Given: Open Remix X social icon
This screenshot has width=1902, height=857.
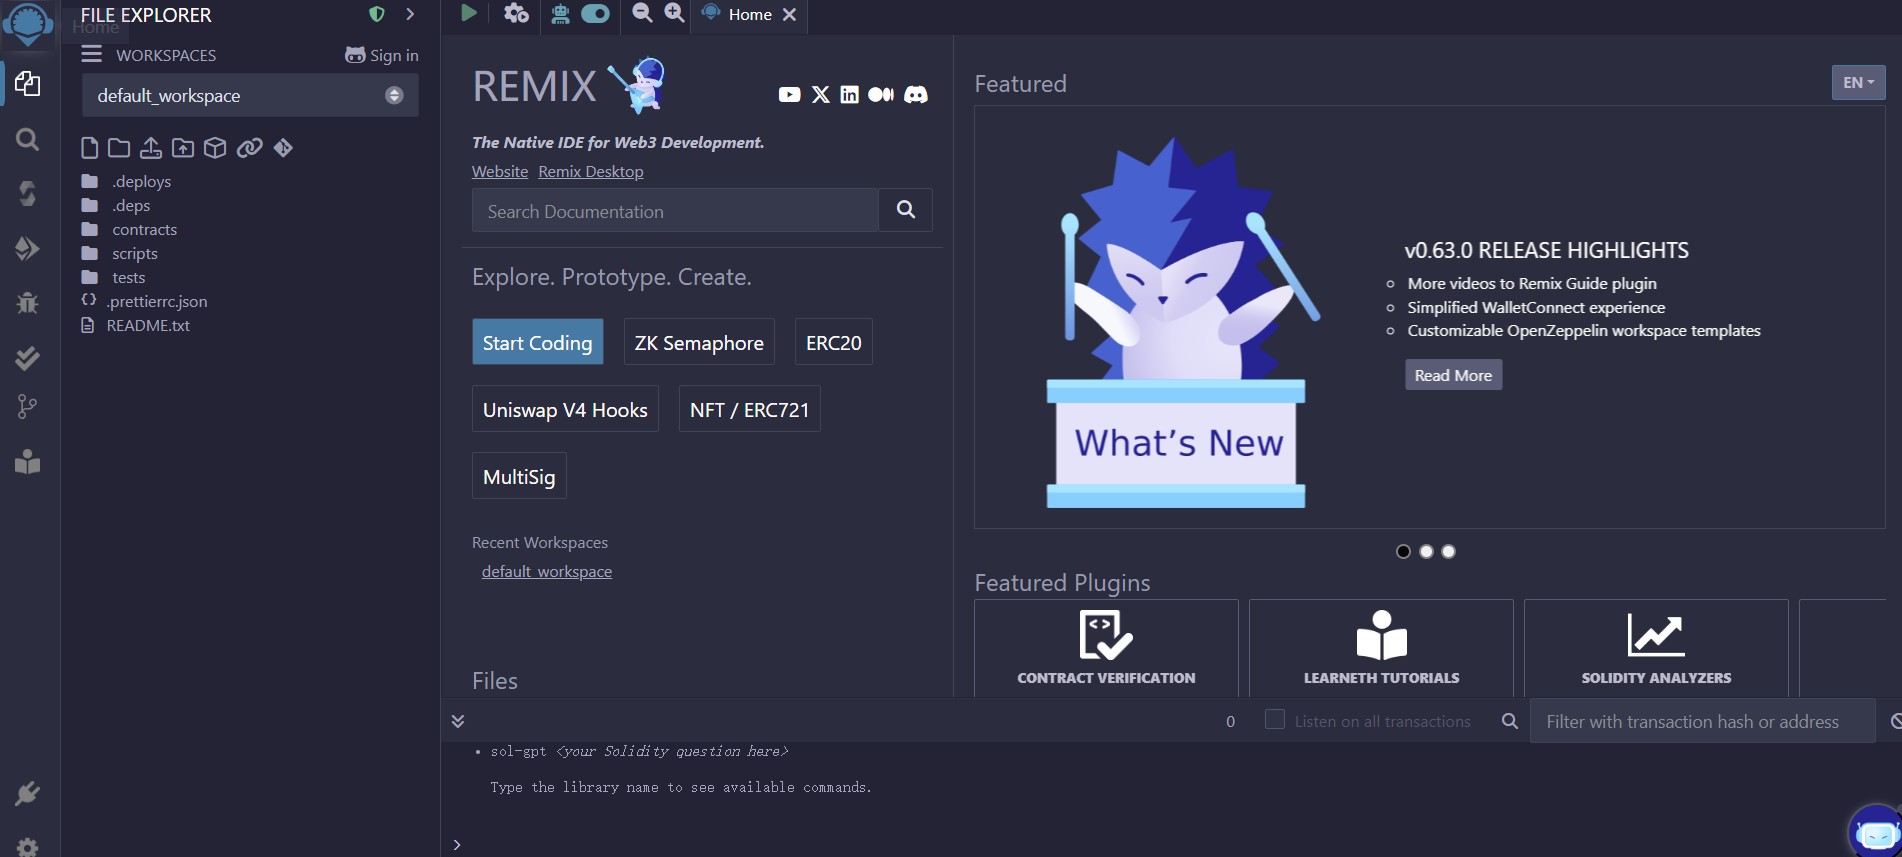Looking at the screenshot, I should (x=821, y=95).
